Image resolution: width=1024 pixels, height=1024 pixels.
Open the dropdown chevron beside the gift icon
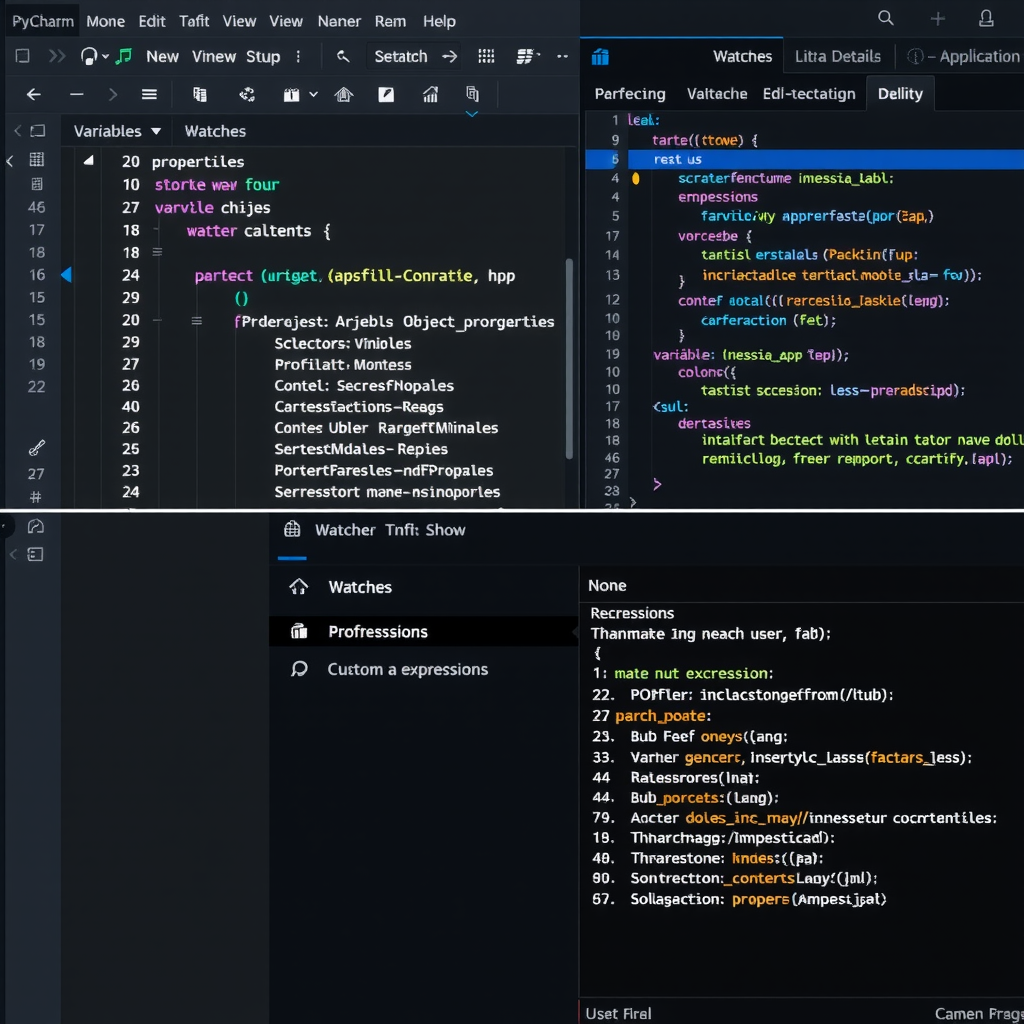(311, 95)
